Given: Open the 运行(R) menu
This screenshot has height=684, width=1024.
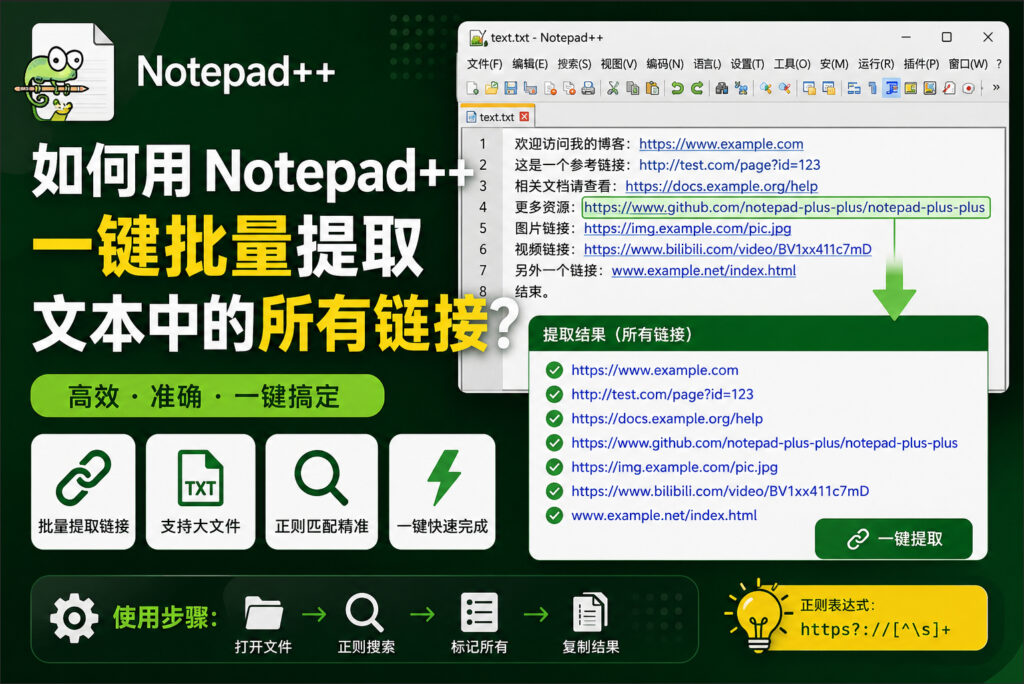Looking at the screenshot, I should (x=876, y=64).
